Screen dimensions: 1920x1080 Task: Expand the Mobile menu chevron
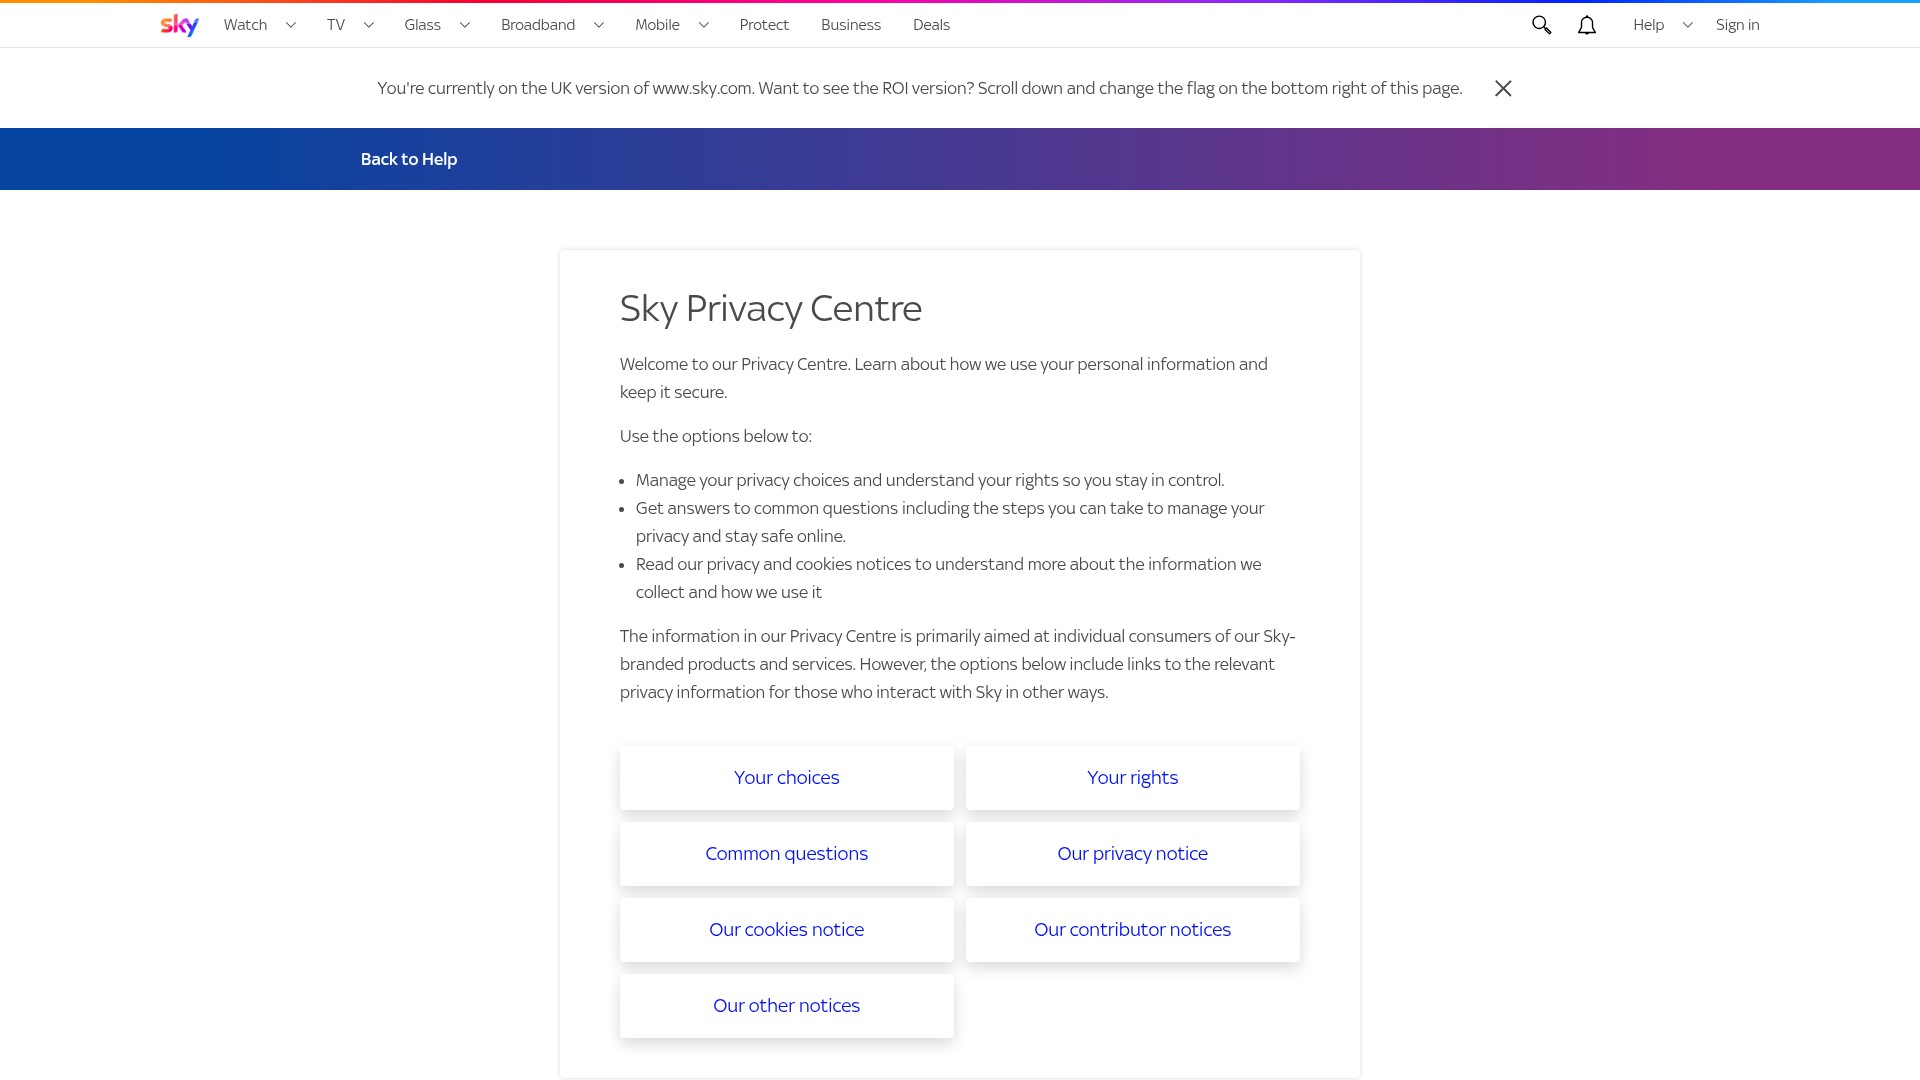[x=704, y=25]
